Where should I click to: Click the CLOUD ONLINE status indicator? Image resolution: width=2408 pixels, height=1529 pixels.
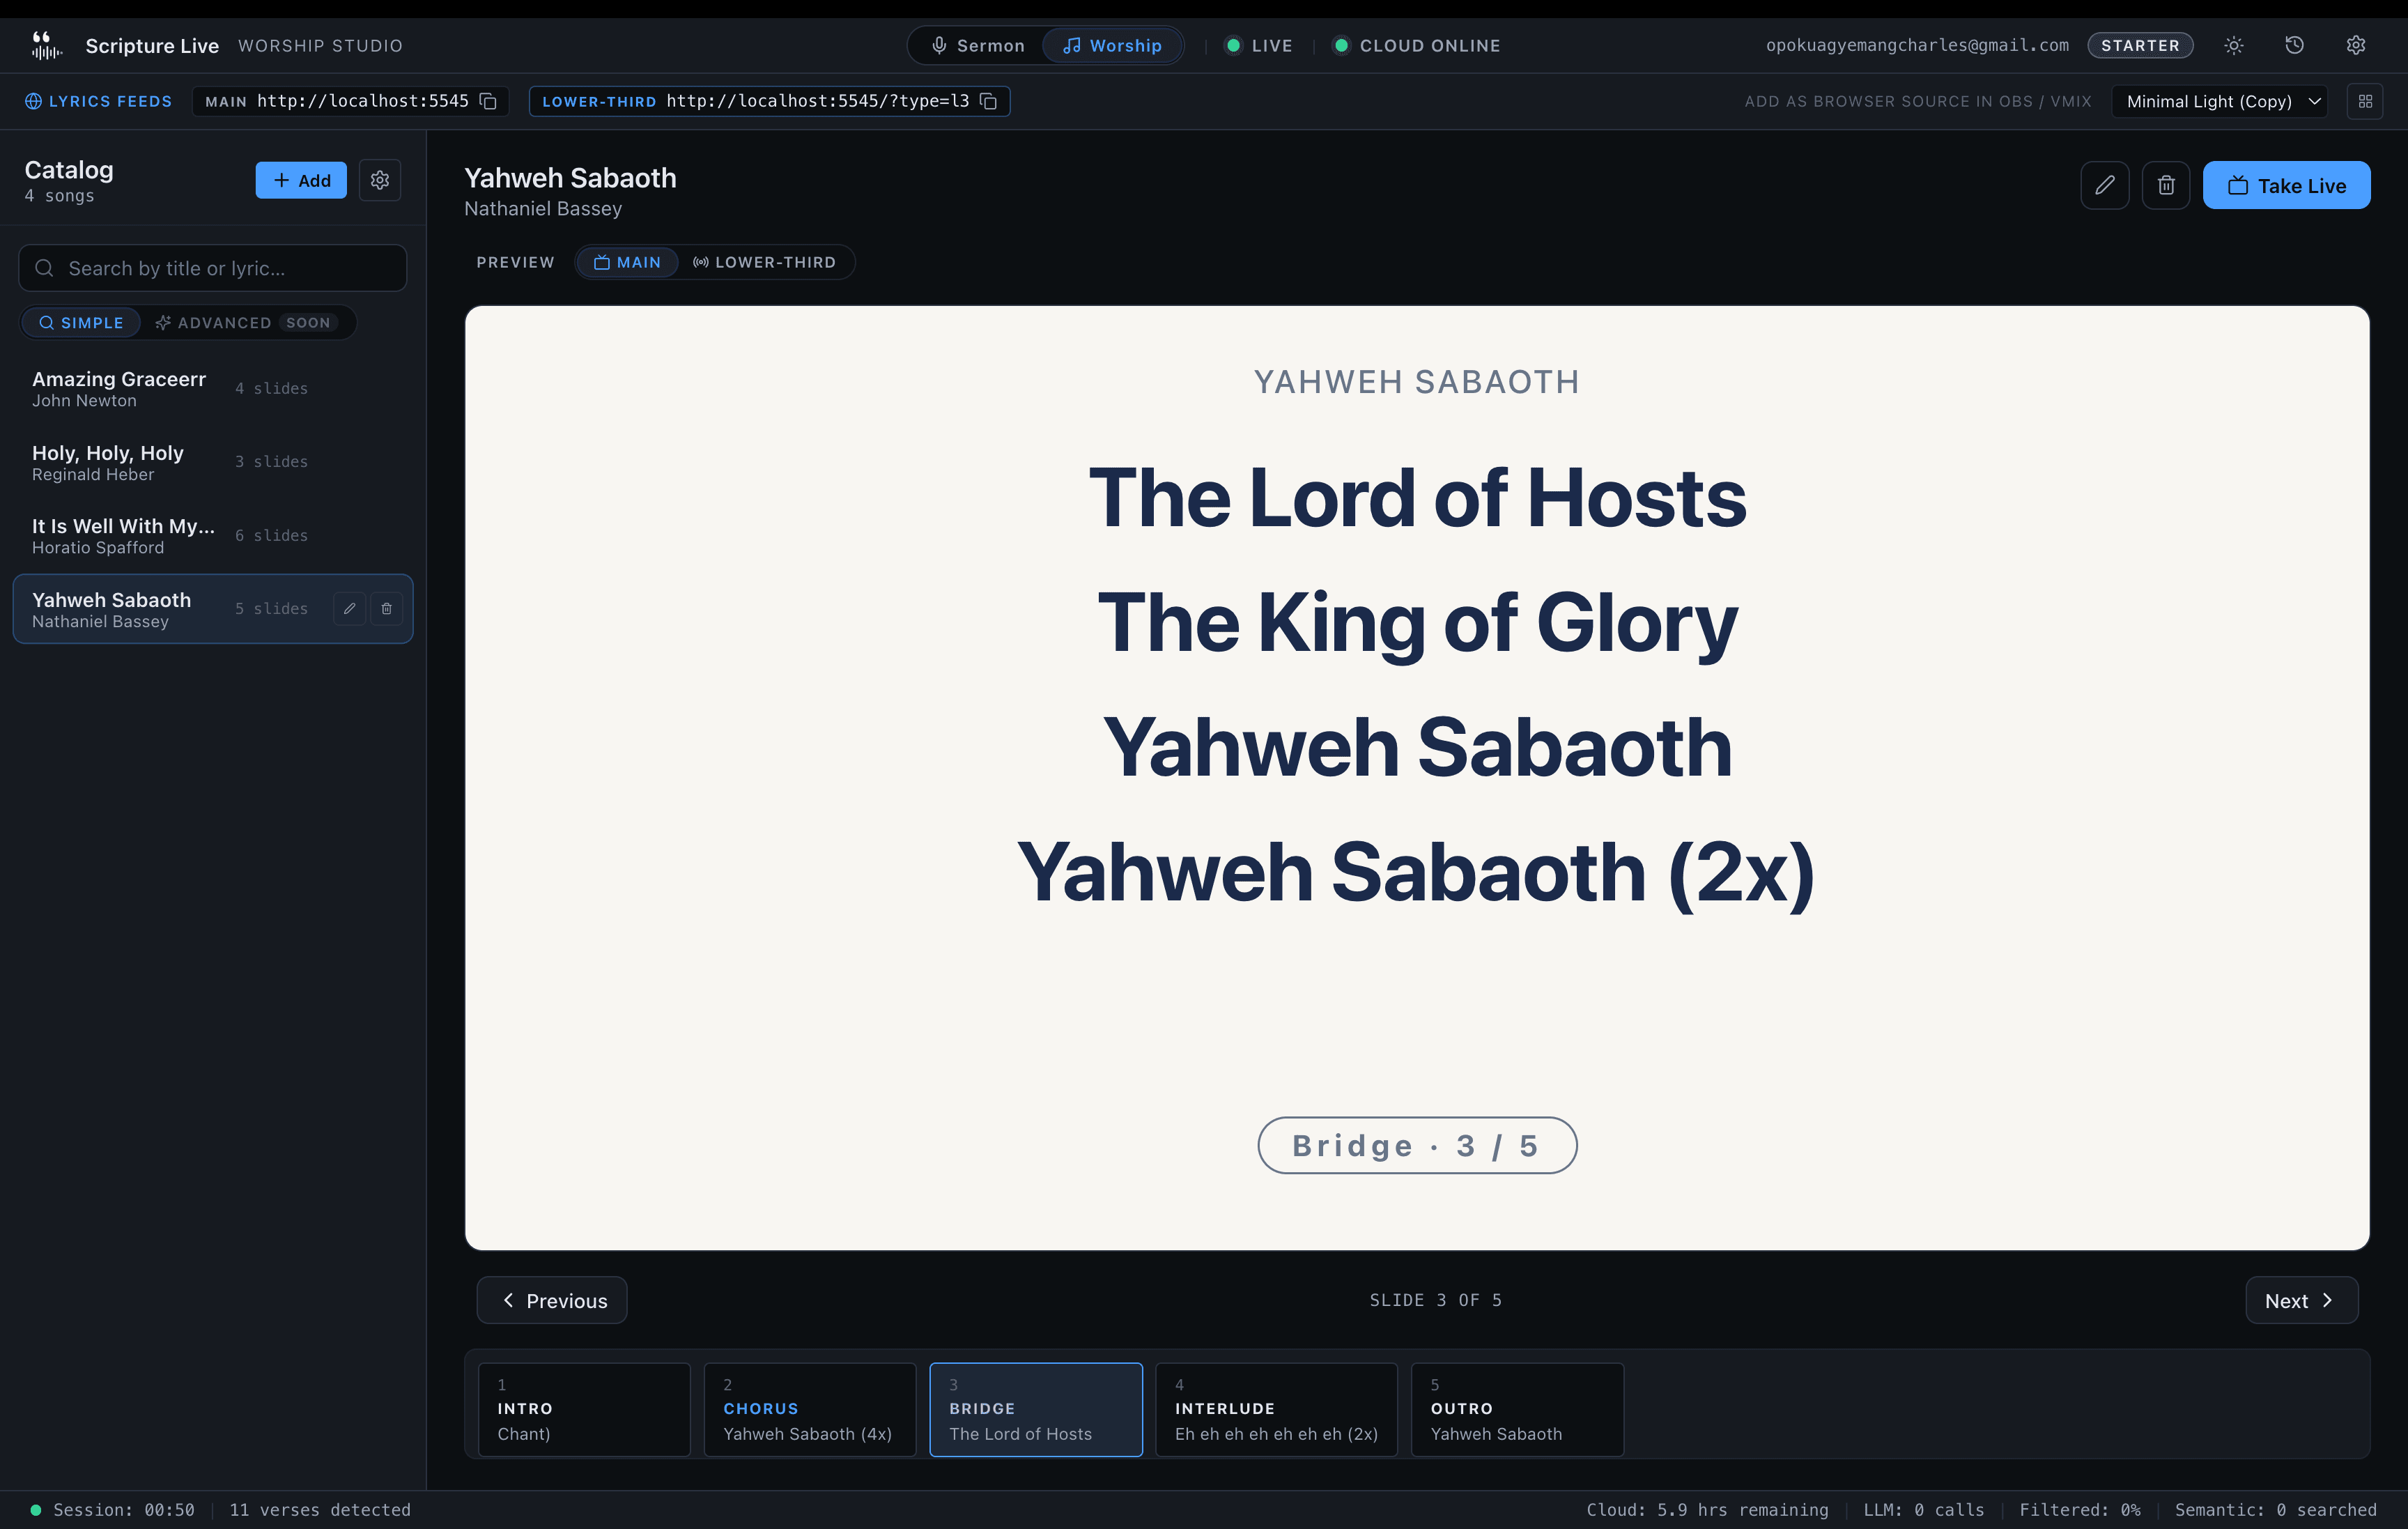coord(1417,46)
